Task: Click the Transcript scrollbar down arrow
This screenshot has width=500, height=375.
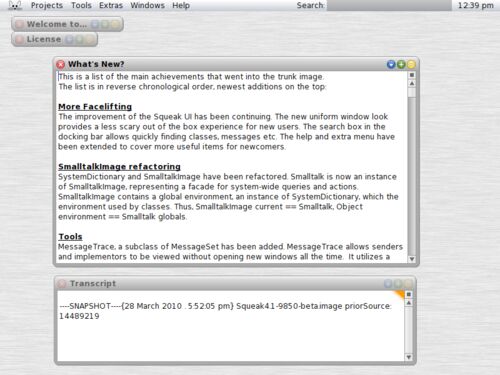Action: (409, 357)
